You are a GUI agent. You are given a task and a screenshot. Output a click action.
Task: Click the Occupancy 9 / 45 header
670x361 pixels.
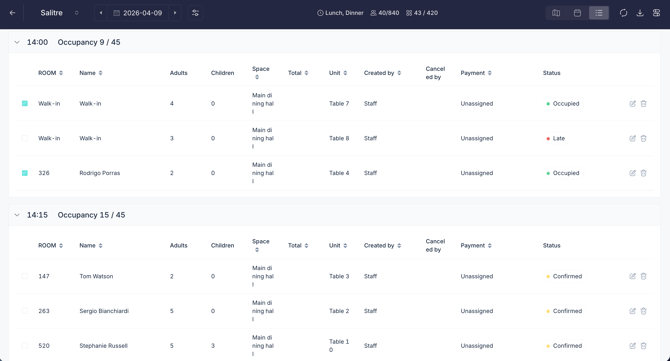tap(89, 42)
